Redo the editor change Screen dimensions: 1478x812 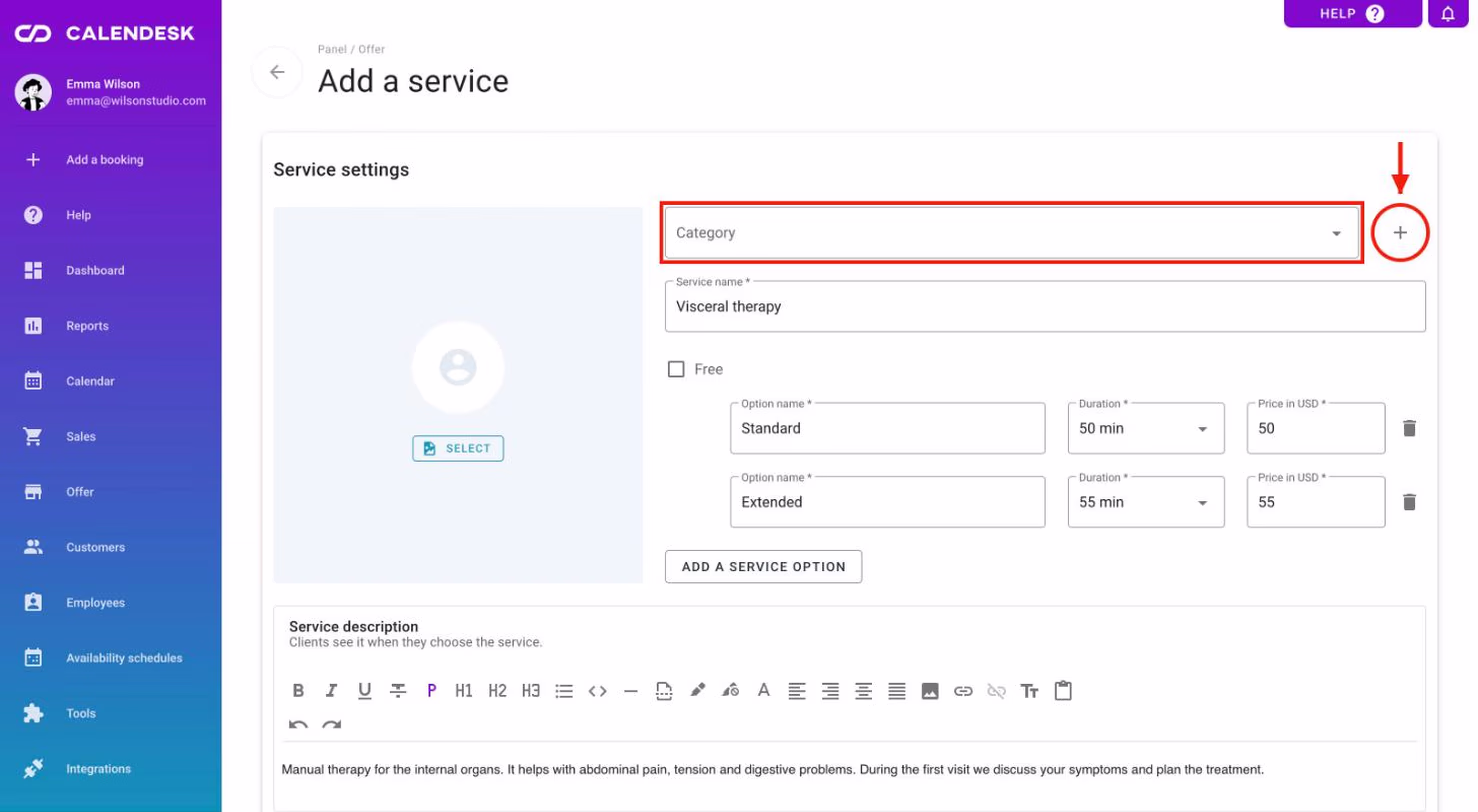pos(331,724)
